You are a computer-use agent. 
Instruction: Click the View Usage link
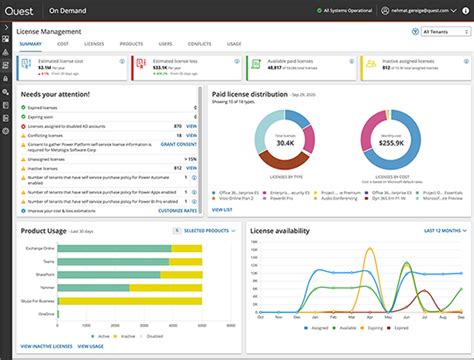(x=90, y=346)
